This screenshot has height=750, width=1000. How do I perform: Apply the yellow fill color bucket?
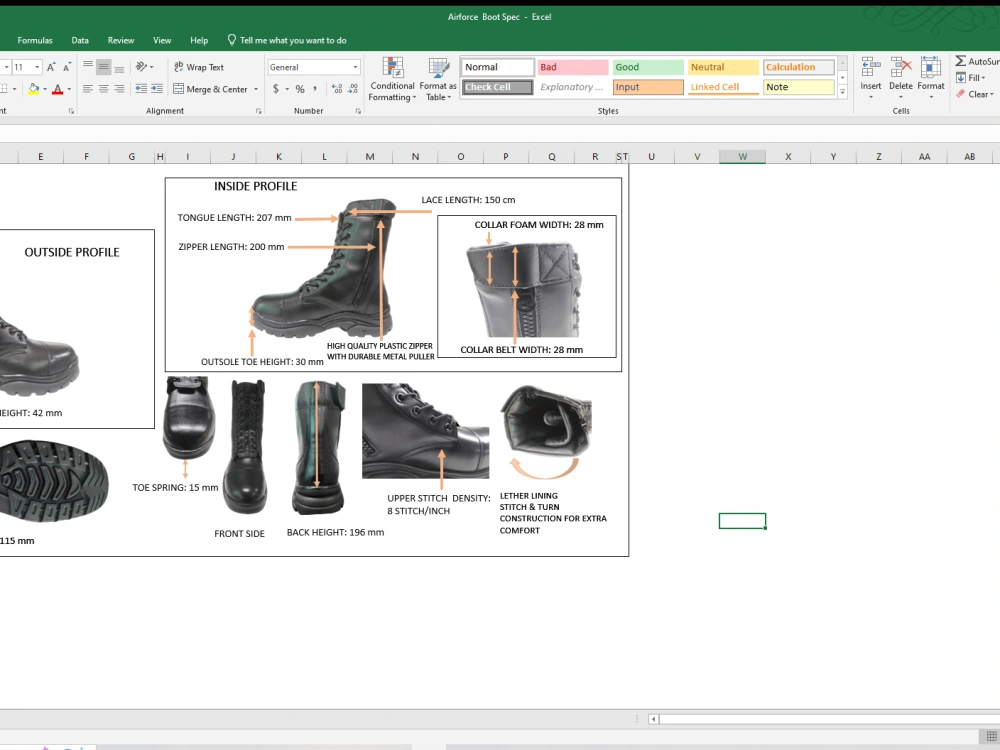tap(33, 89)
